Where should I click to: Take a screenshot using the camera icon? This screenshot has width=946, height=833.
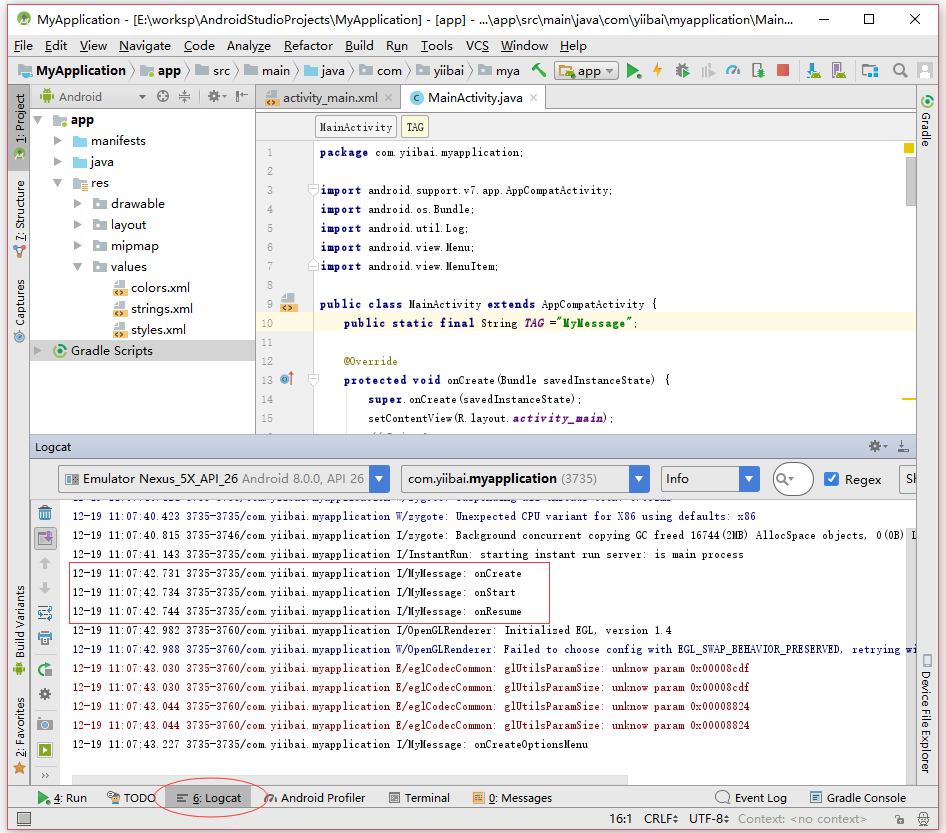pyautogui.click(x=45, y=724)
